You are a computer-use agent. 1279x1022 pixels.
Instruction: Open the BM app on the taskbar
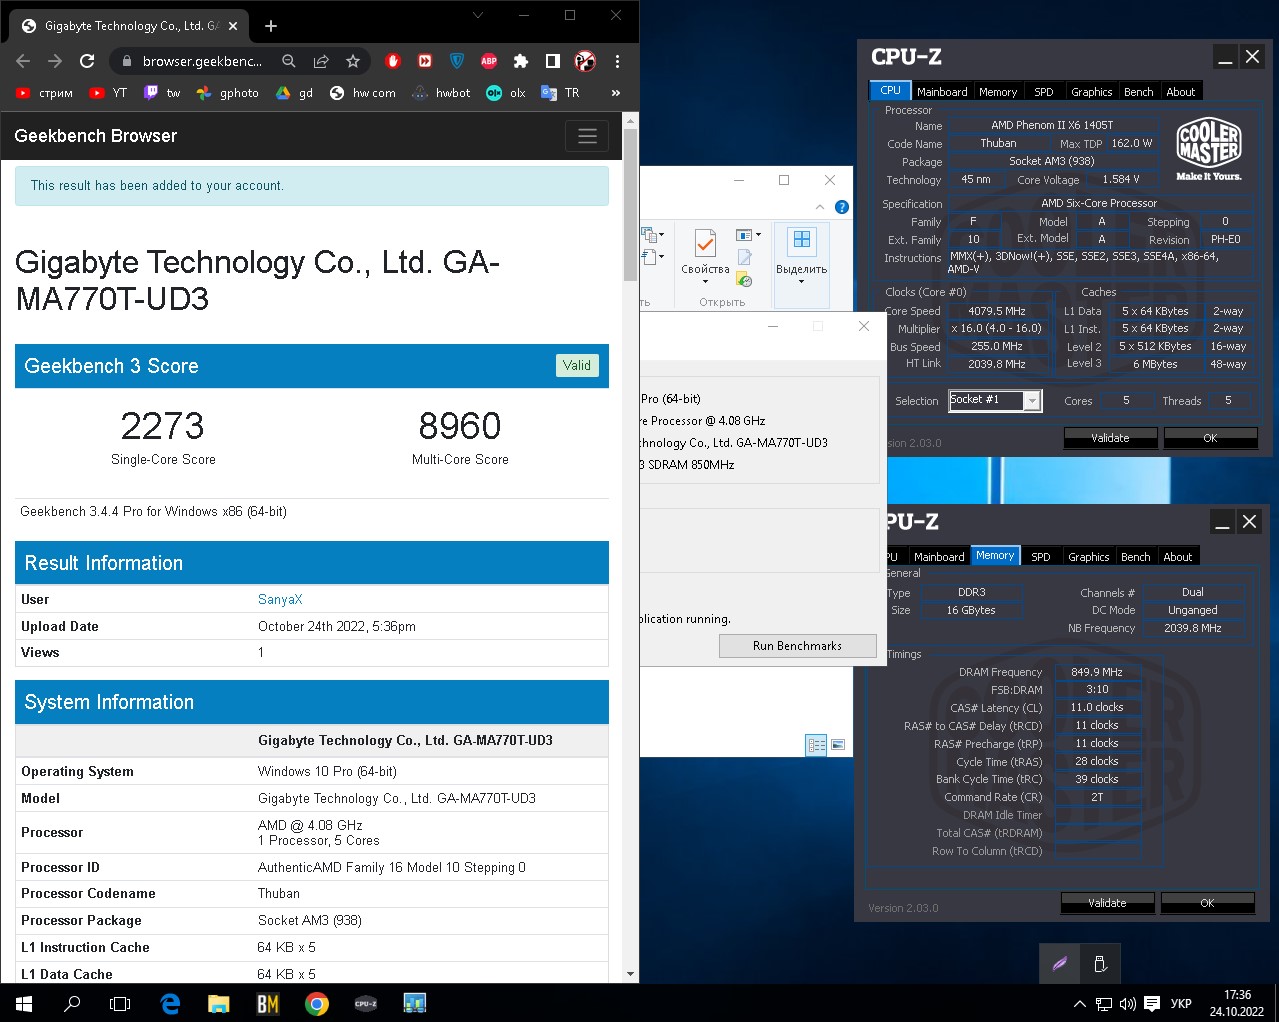pyautogui.click(x=267, y=1003)
